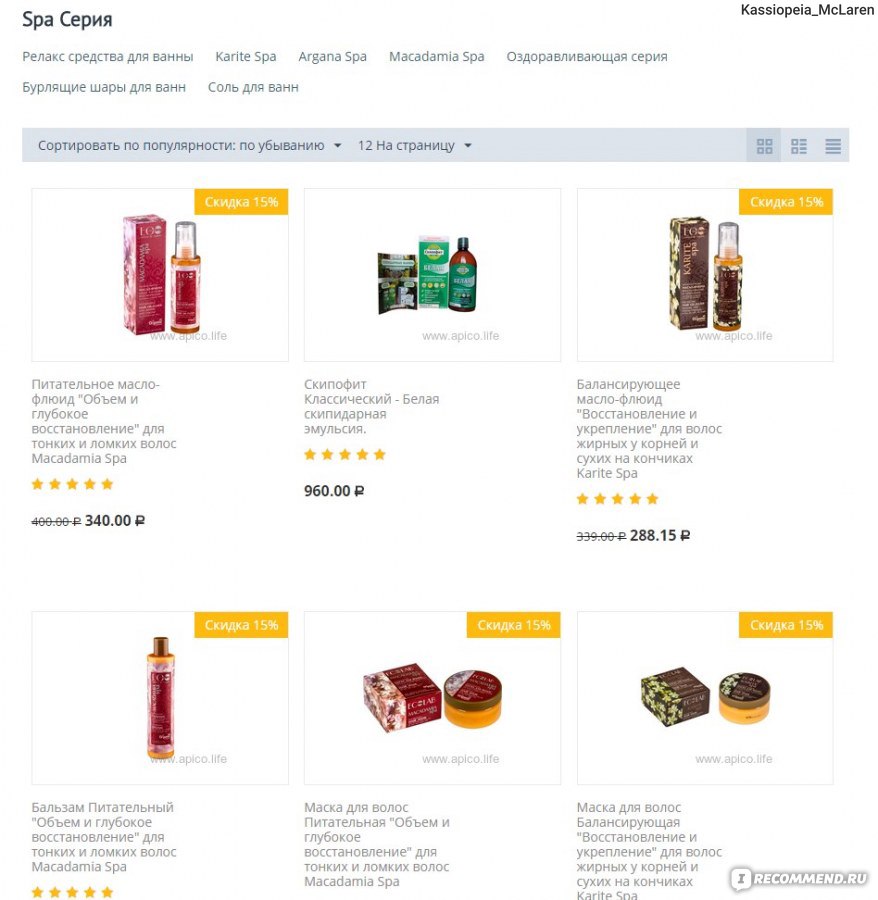
Task: Click the Скипофит Классический product title
Action: click(371, 406)
